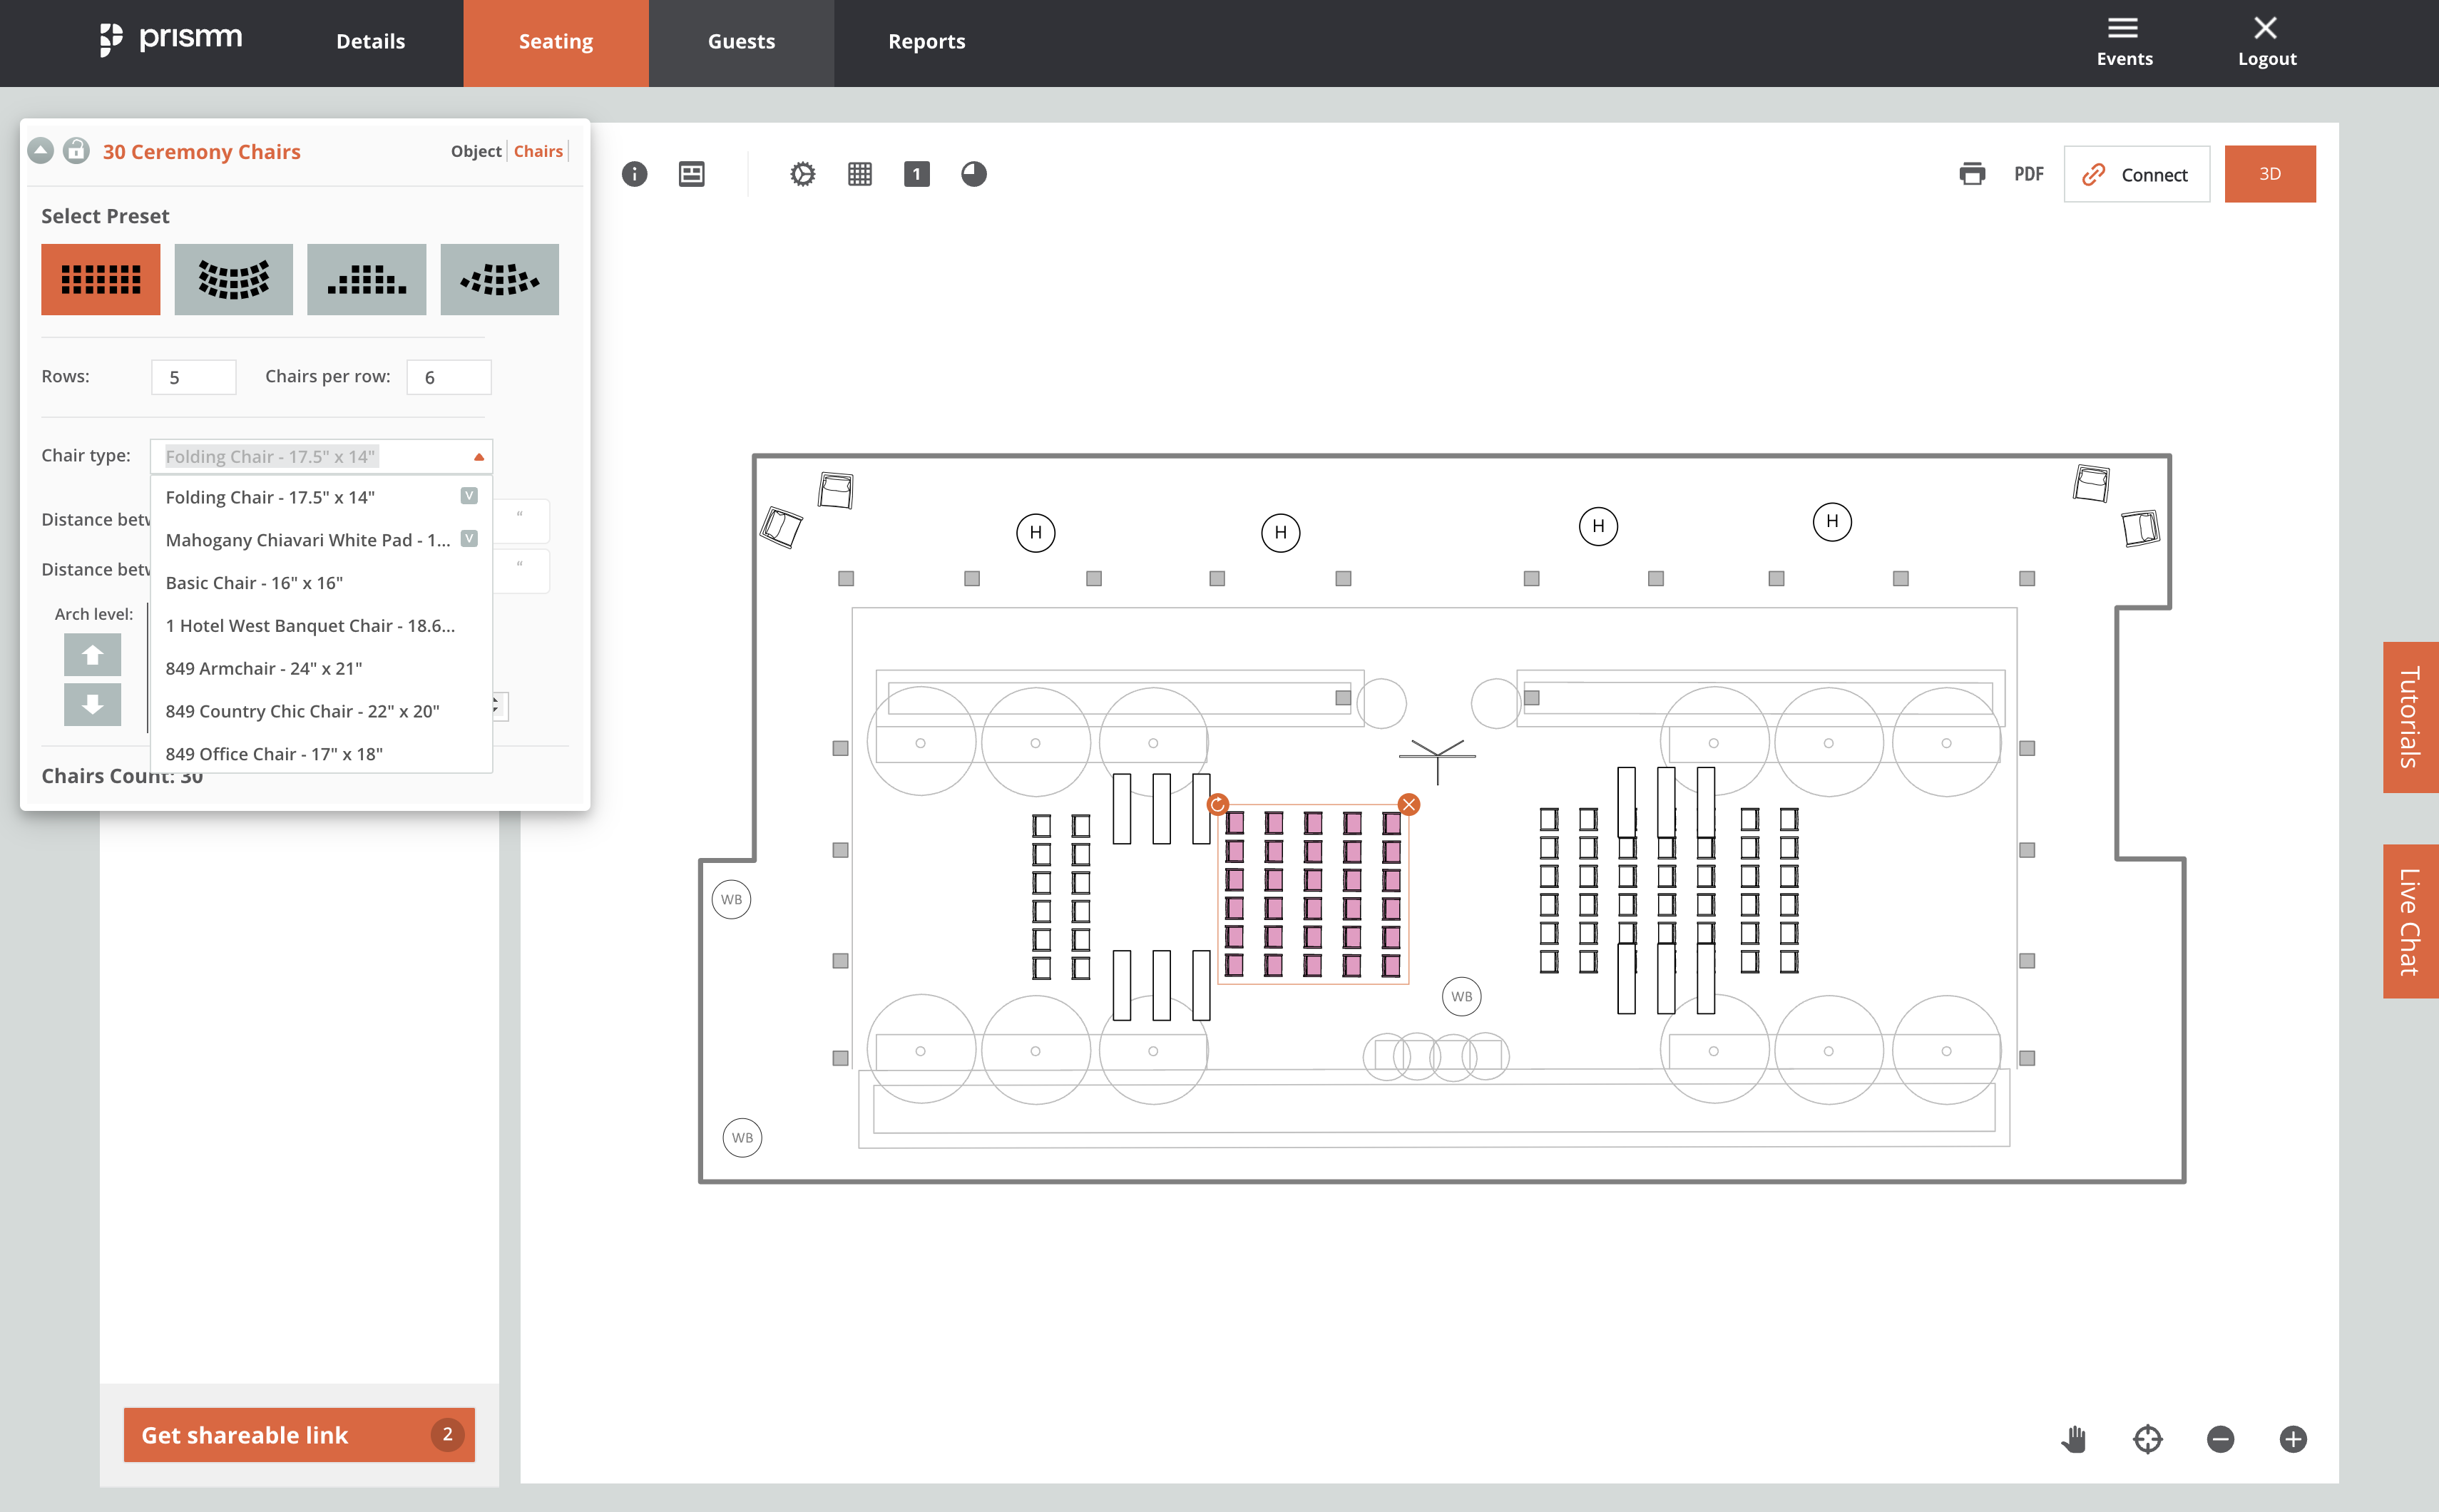The height and width of the screenshot is (1512, 2439).
Task: Zoom in with the plus icon
Action: [x=2293, y=1439]
